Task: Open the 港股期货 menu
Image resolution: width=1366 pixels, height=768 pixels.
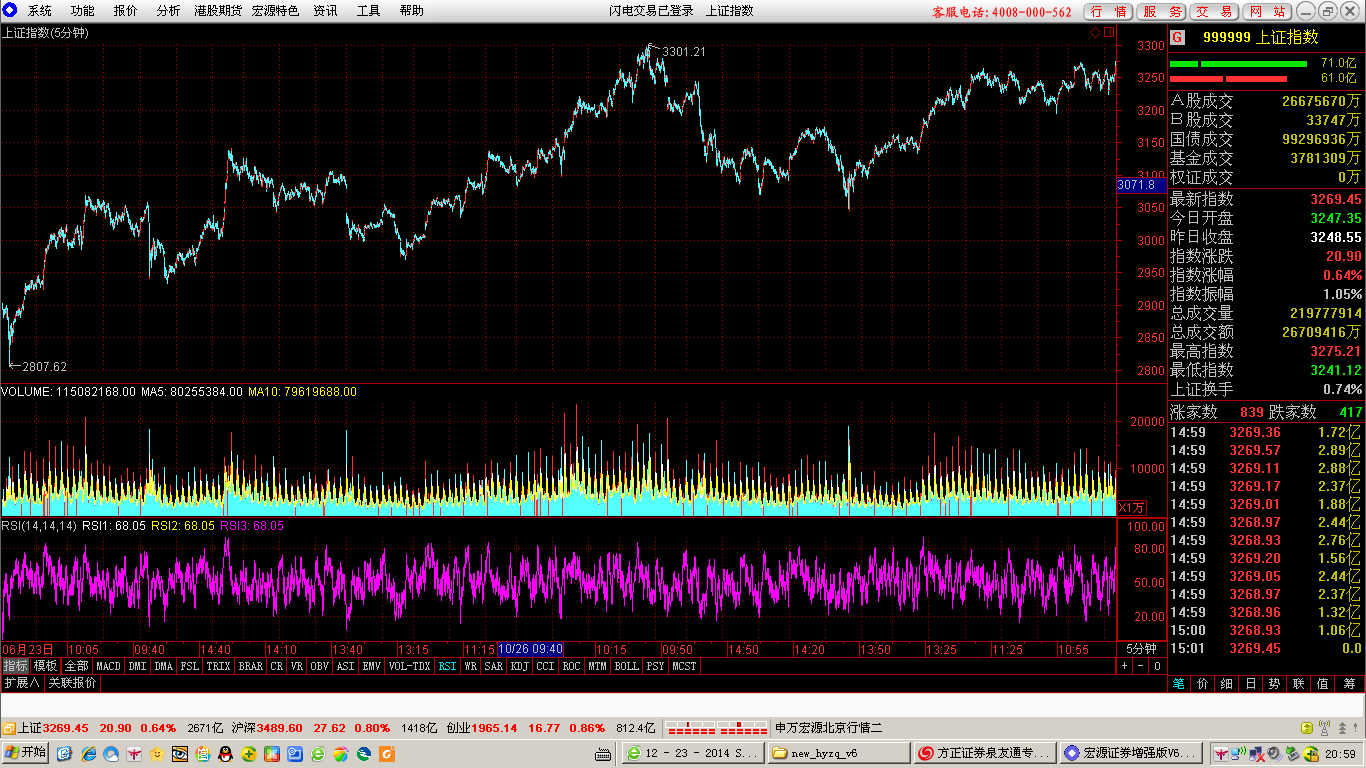Action: point(218,11)
